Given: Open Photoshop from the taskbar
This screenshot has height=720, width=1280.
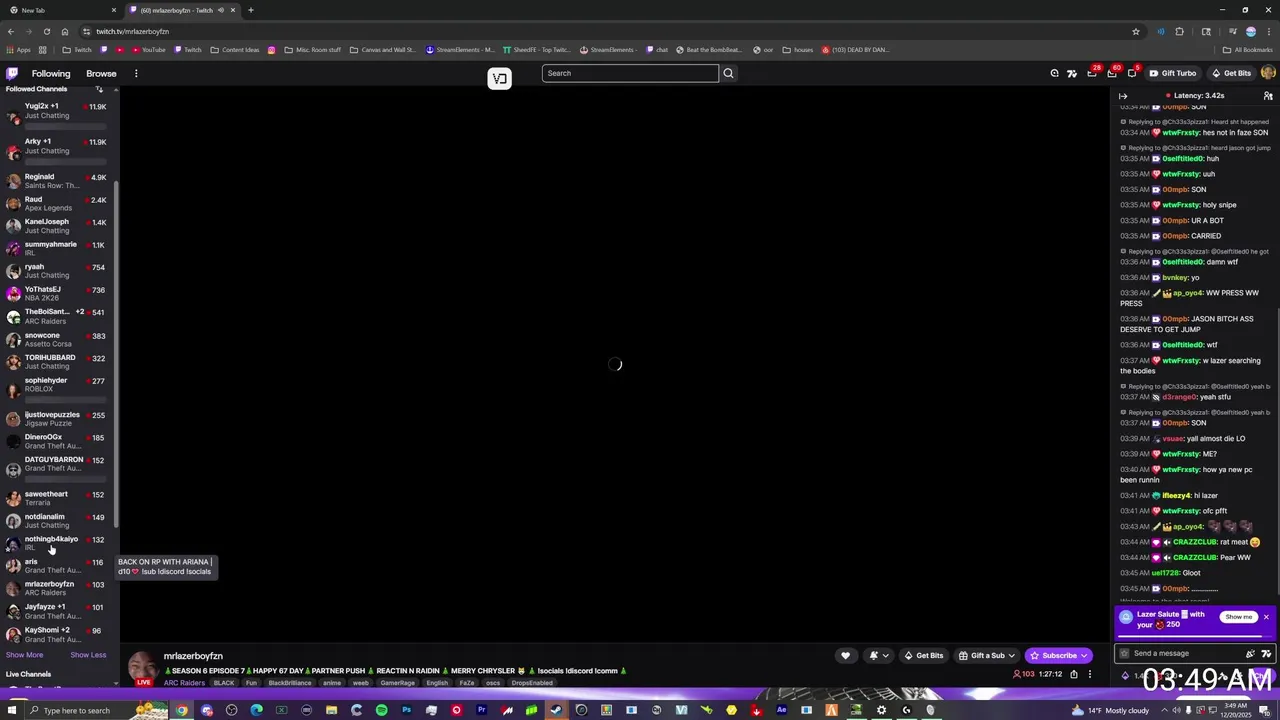Looking at the screenshot, I should pos(406,710).
